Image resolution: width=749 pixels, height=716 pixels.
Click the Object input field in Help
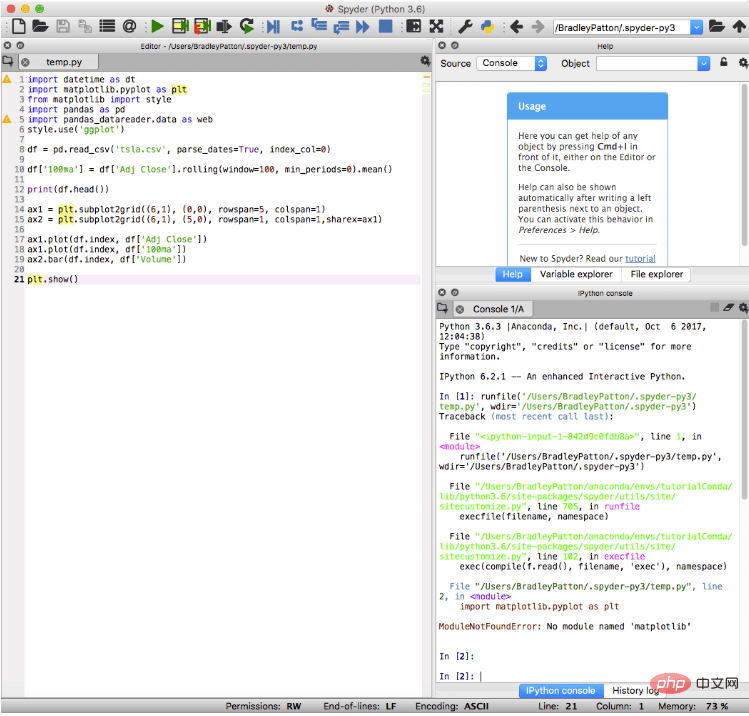pos(647,63)
